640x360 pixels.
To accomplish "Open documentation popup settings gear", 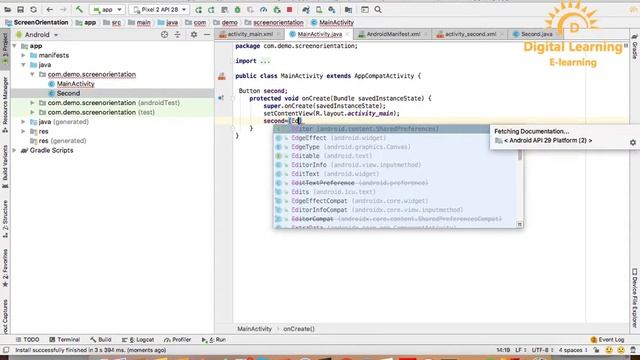I will click(633, 142).
